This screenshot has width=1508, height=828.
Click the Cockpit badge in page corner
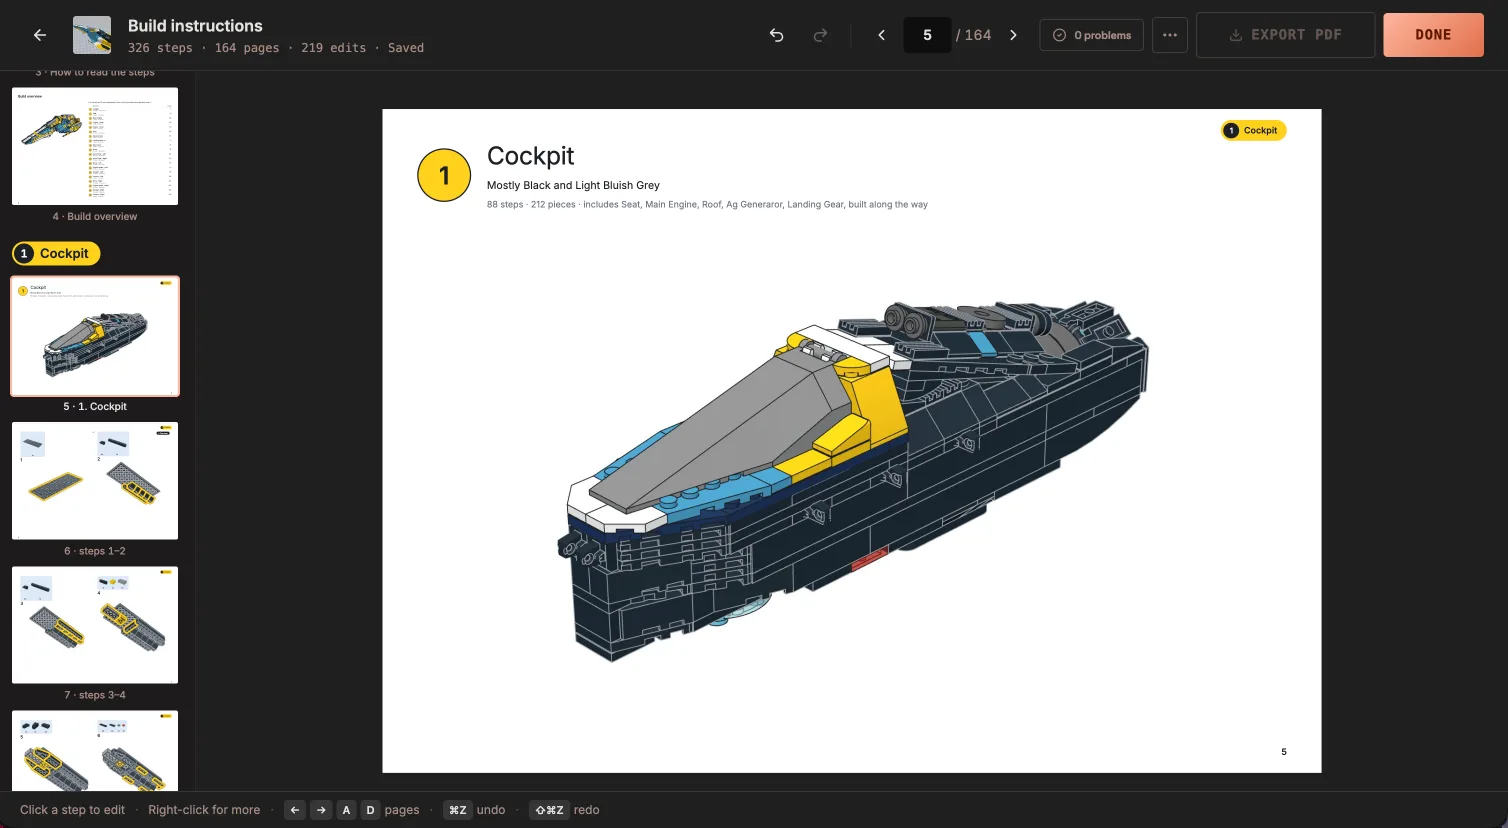(1253, 130)
